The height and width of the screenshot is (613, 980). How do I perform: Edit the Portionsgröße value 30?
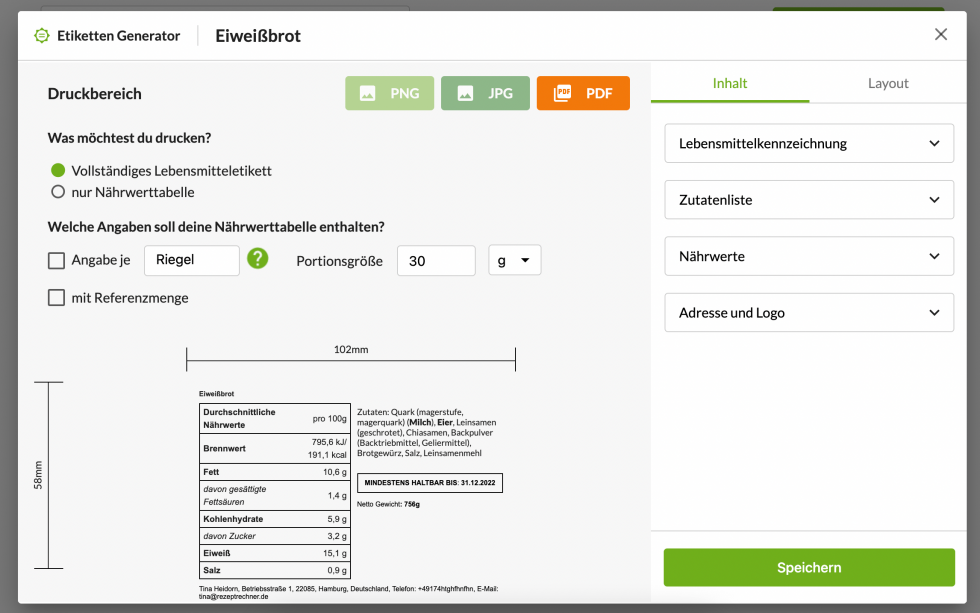(x=436, y=261)
